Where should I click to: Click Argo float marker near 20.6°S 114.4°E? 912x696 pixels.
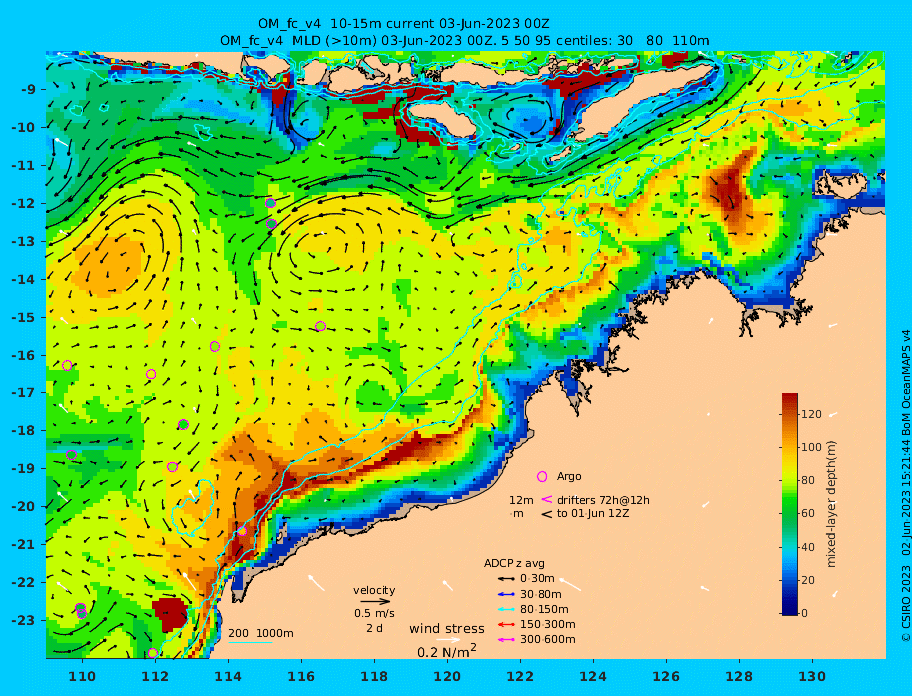(242, 531)
